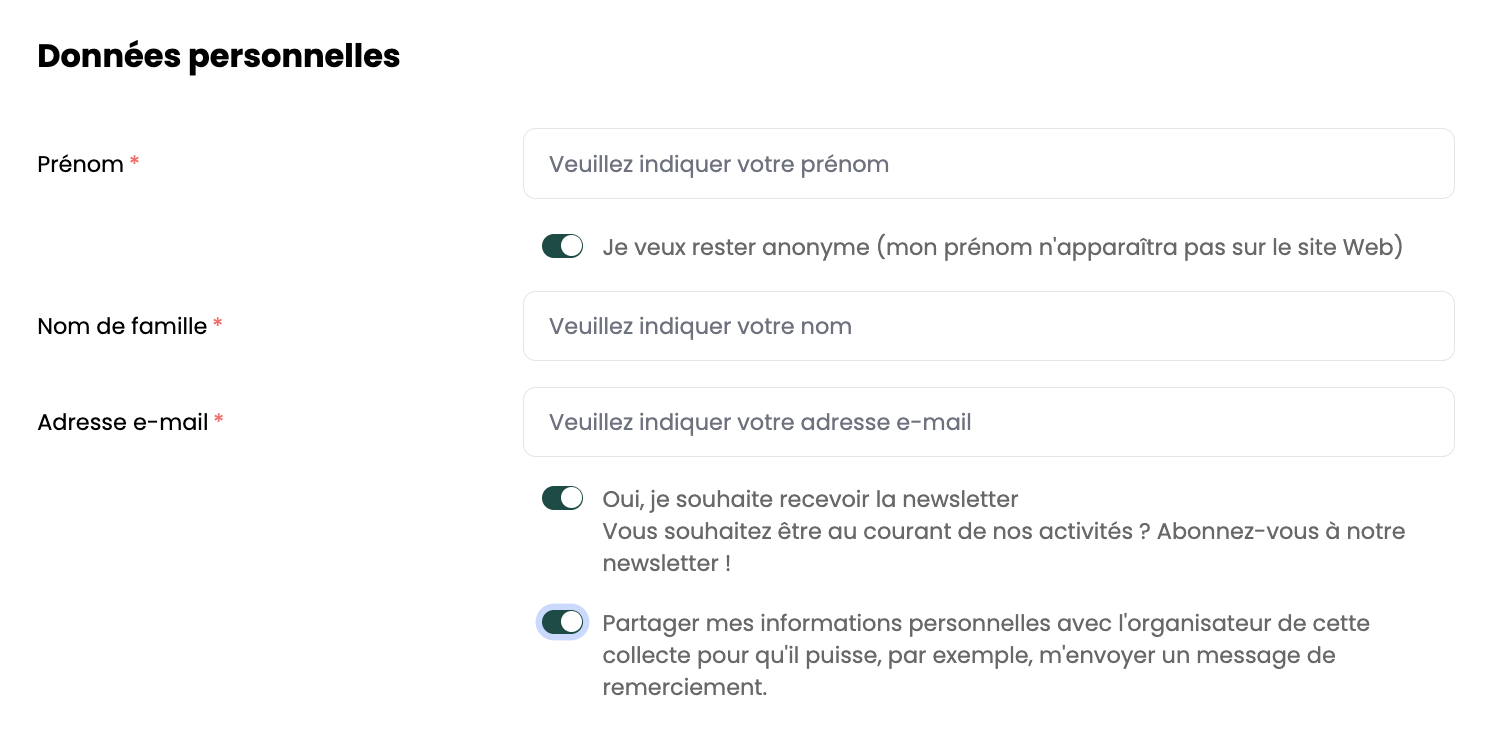The height and width of the screenshot is (754, 1492).
Task: Click the Nom de famille label
Action: 122,326
